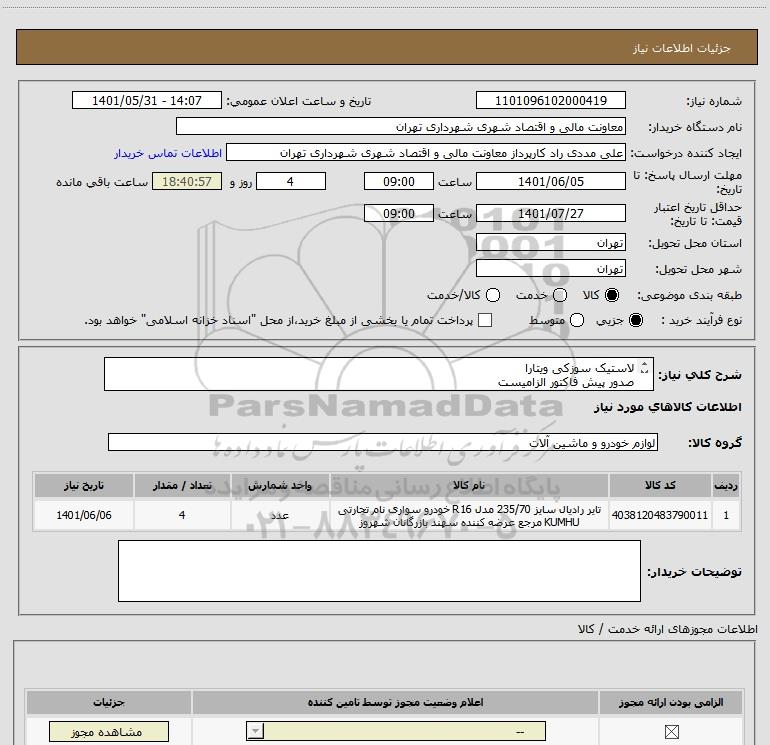
Task: Select the جزیی purchase type radio
Action: (x=635, y=320)
